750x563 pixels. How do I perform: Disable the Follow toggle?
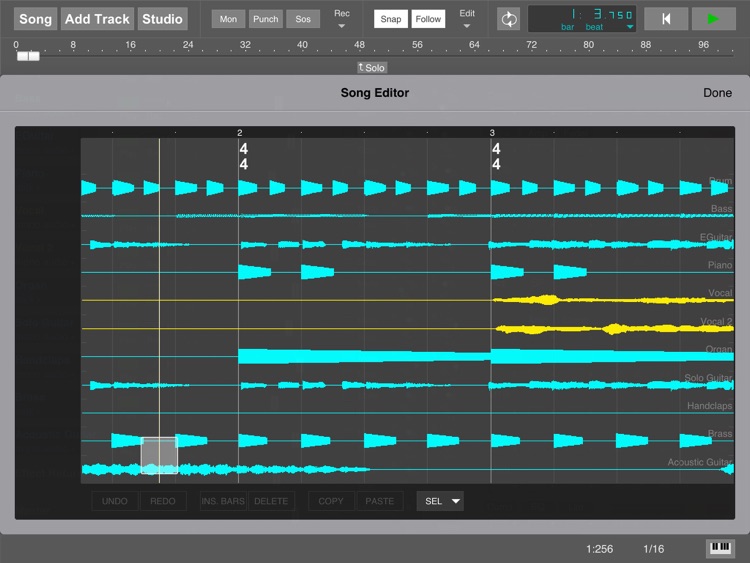[x=428, y=19]
